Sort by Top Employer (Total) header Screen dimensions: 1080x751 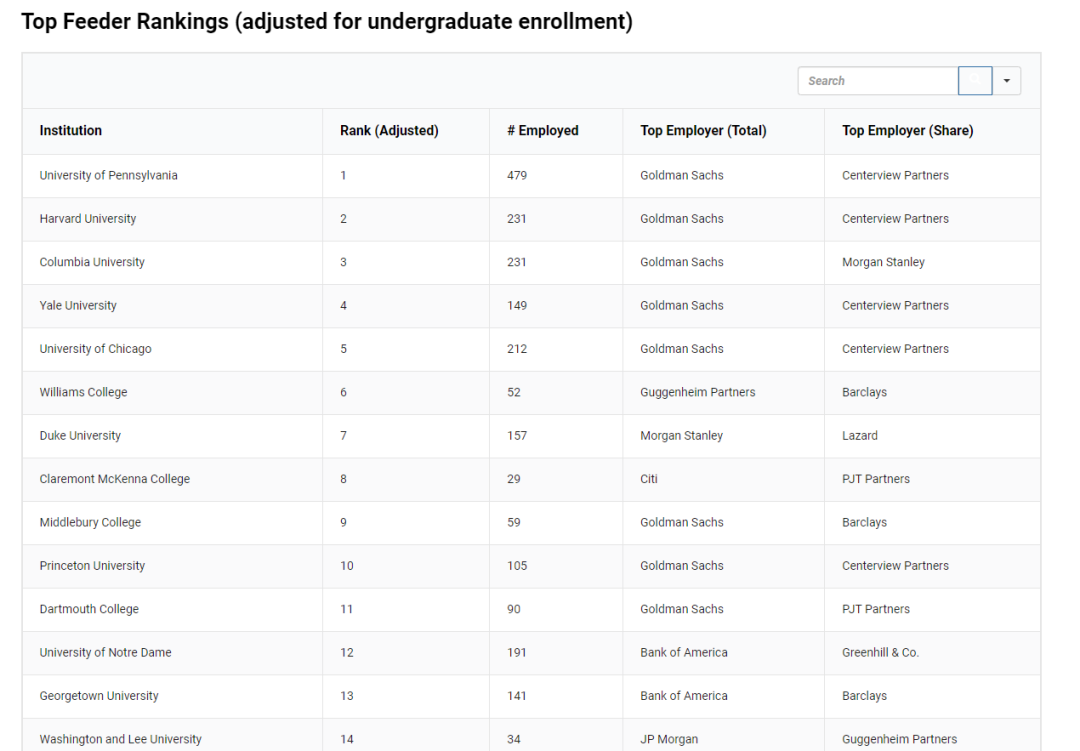pyautogui.click(x=703, y=131)
